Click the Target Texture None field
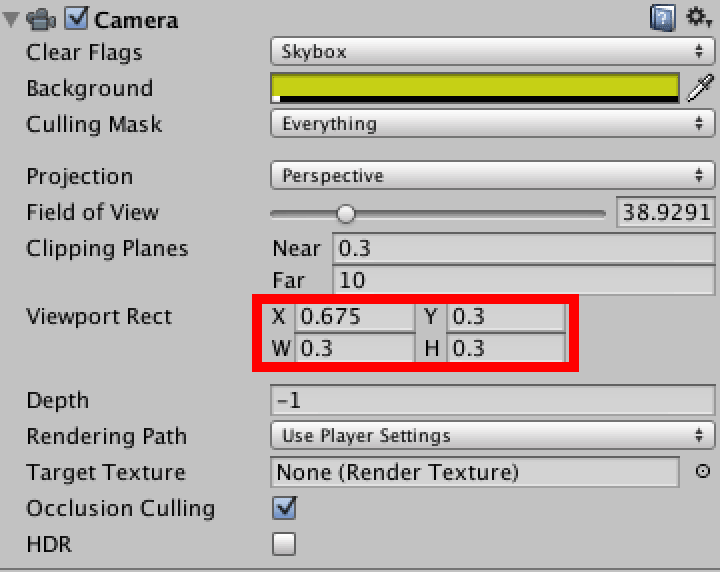The height and width of the screenshot is (572, 720). [x=475, y=472]
